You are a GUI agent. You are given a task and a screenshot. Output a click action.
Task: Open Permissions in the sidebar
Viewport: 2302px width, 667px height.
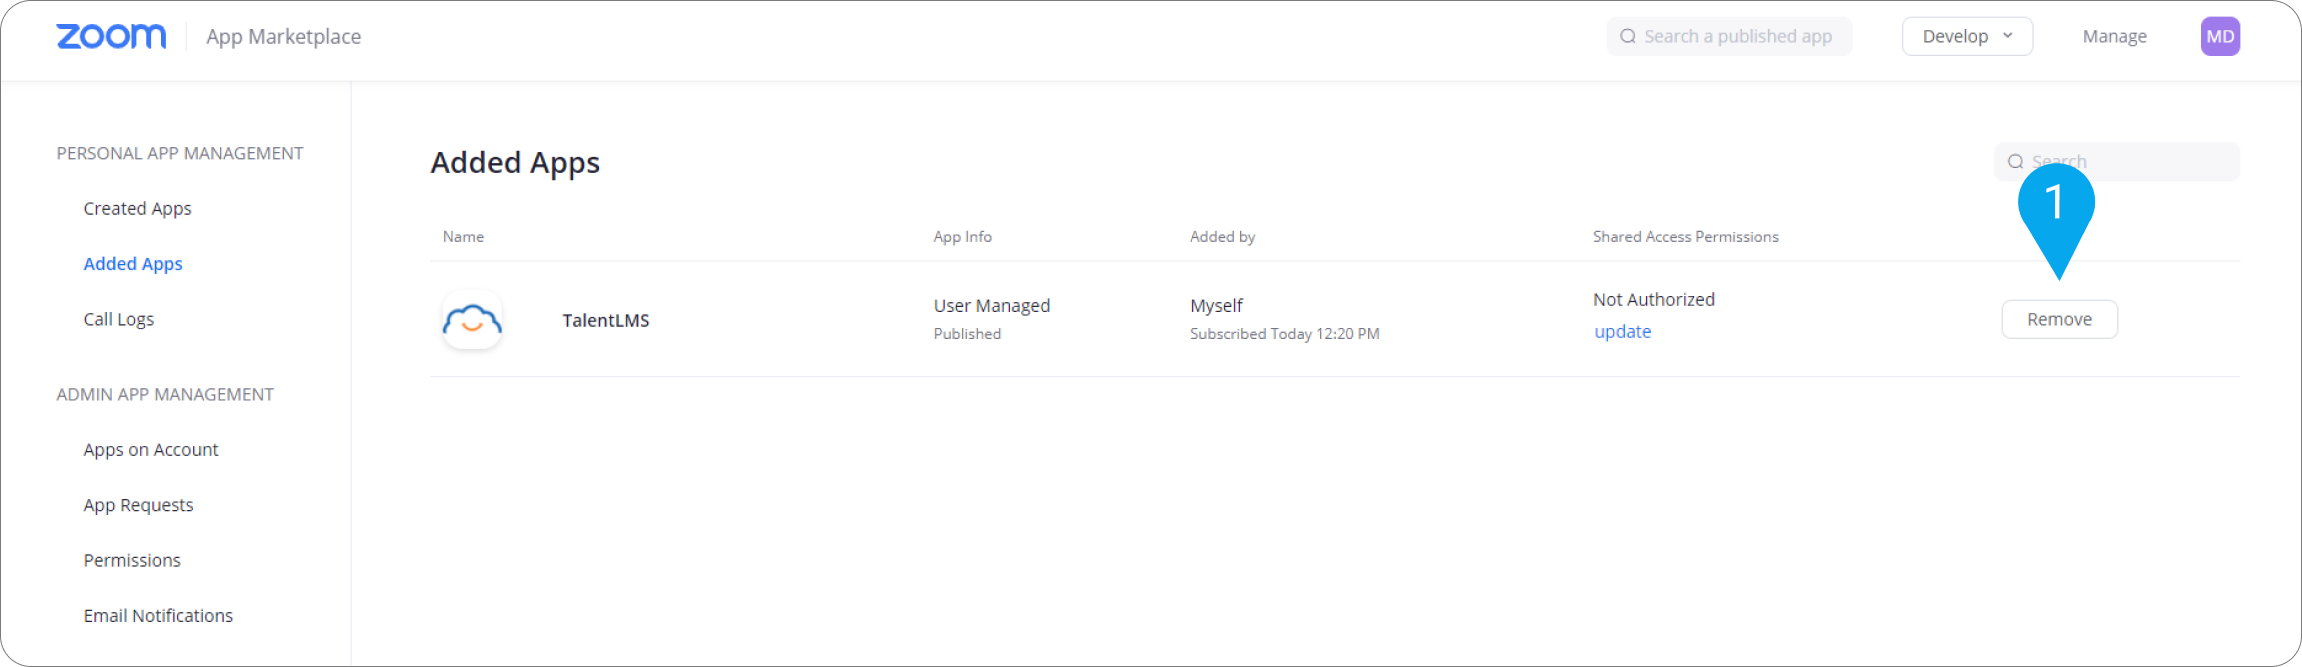pyautogui.click(x=132, y=560)
